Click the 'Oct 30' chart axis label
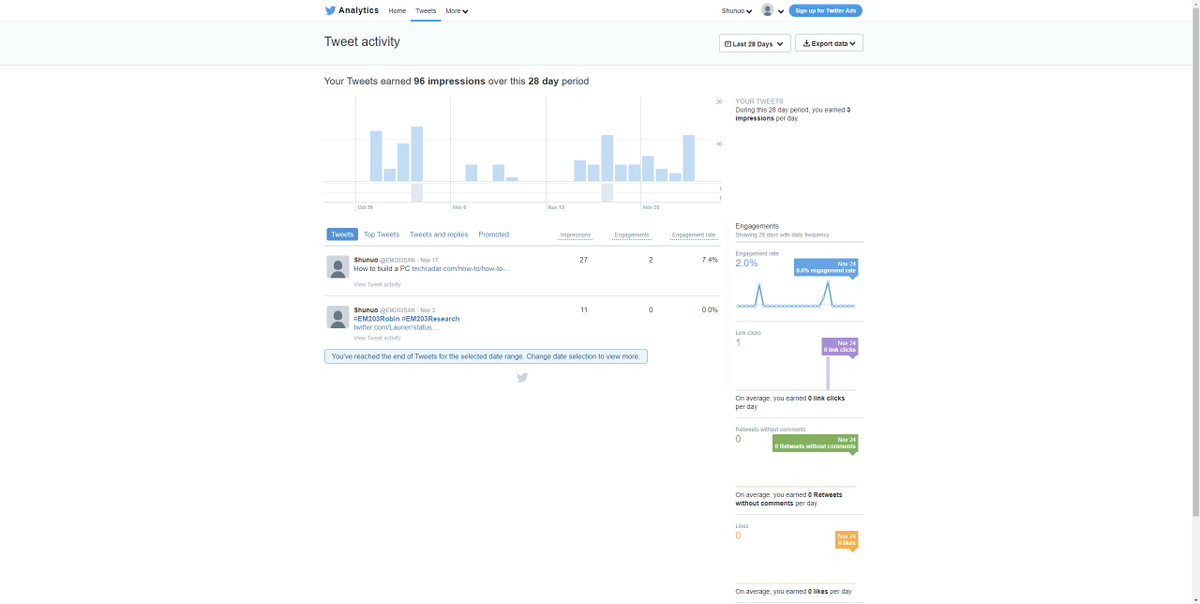 pos(365,207)
